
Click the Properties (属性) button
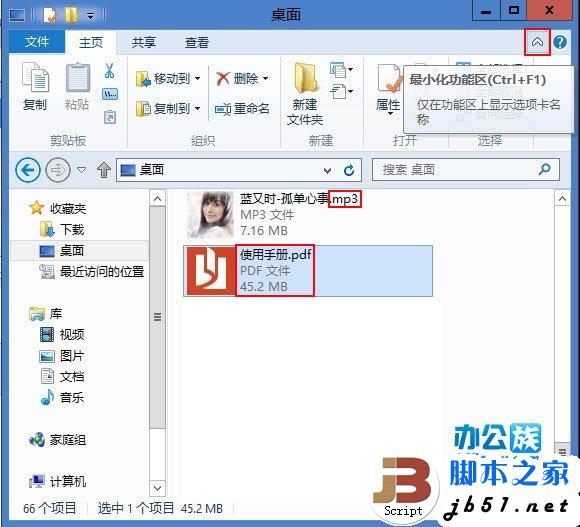[x=388, y=89]
